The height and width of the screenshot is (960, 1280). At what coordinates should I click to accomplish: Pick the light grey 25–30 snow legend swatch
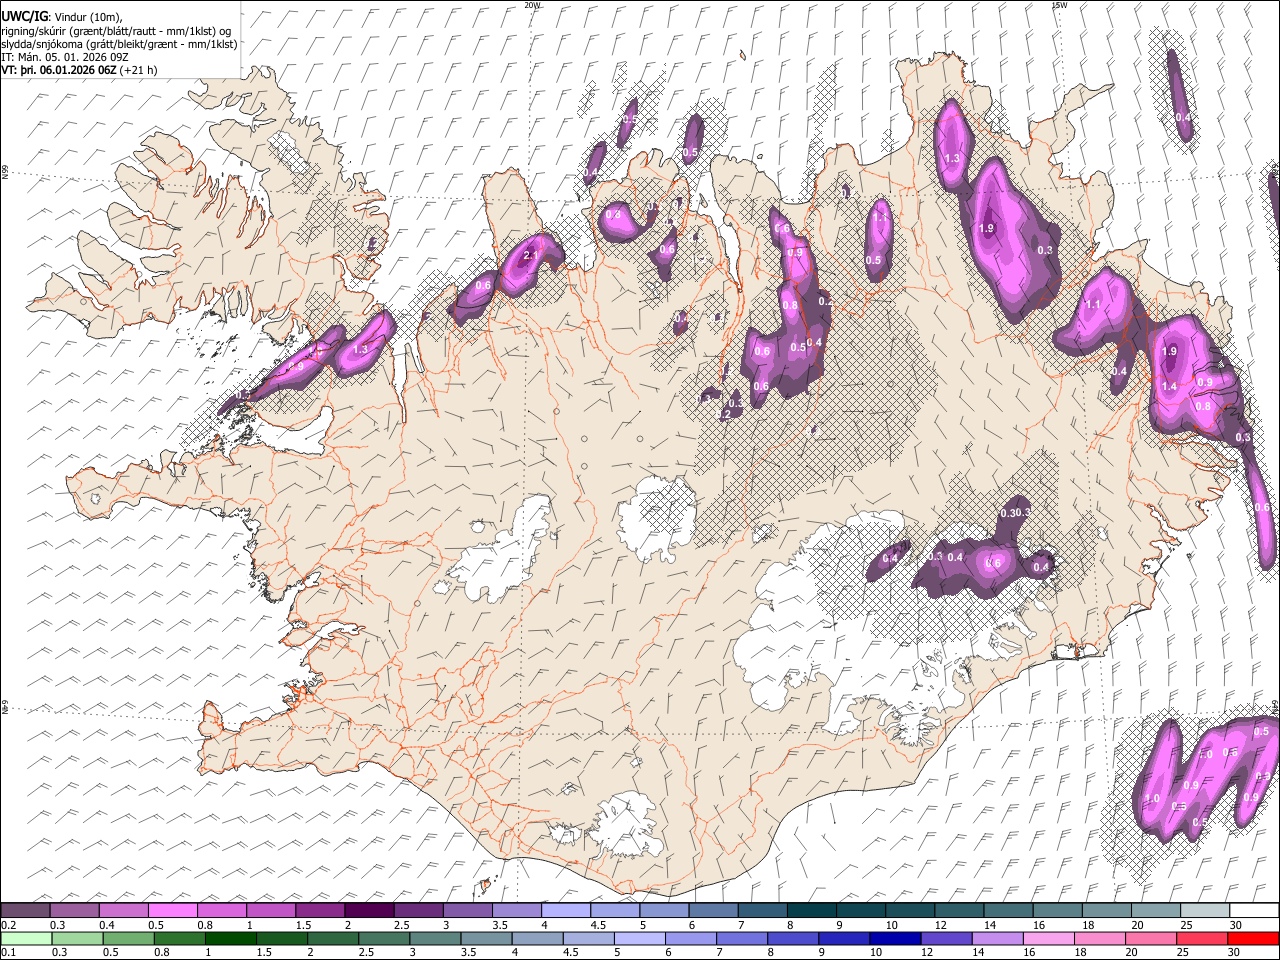pyautogui.click(x=1205, y=911)
